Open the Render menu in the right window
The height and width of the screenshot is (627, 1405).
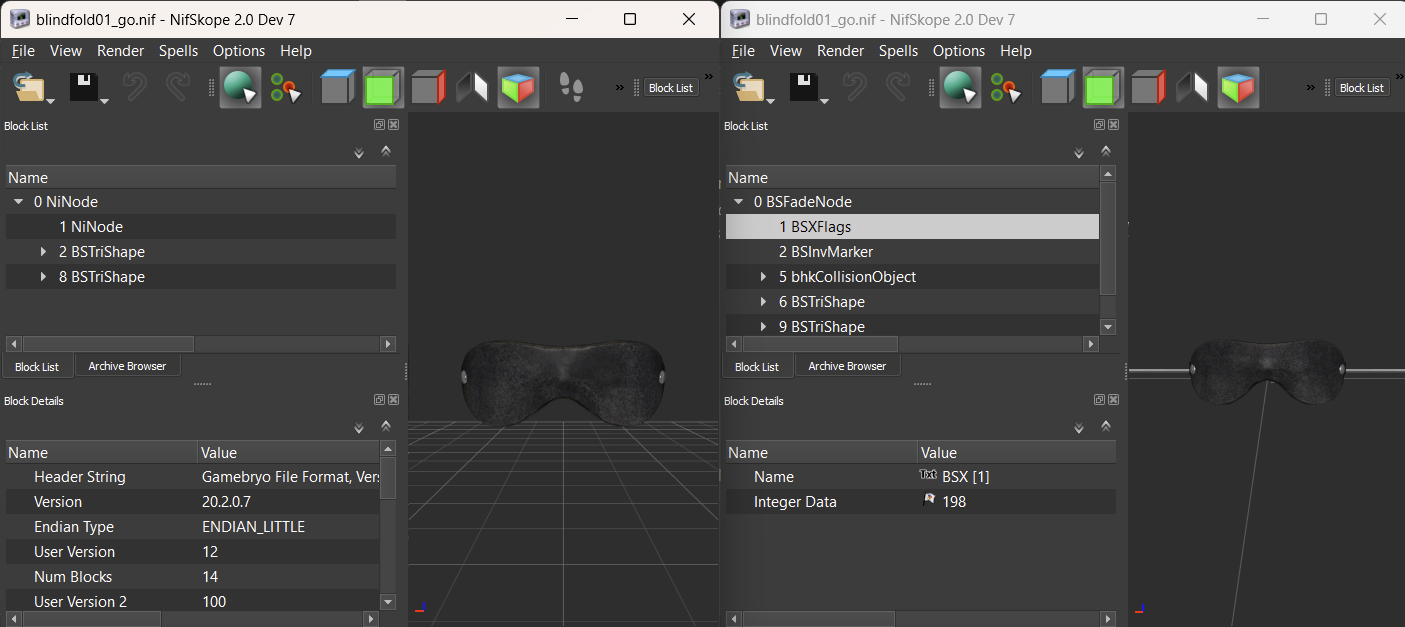(x=841, y=51)
